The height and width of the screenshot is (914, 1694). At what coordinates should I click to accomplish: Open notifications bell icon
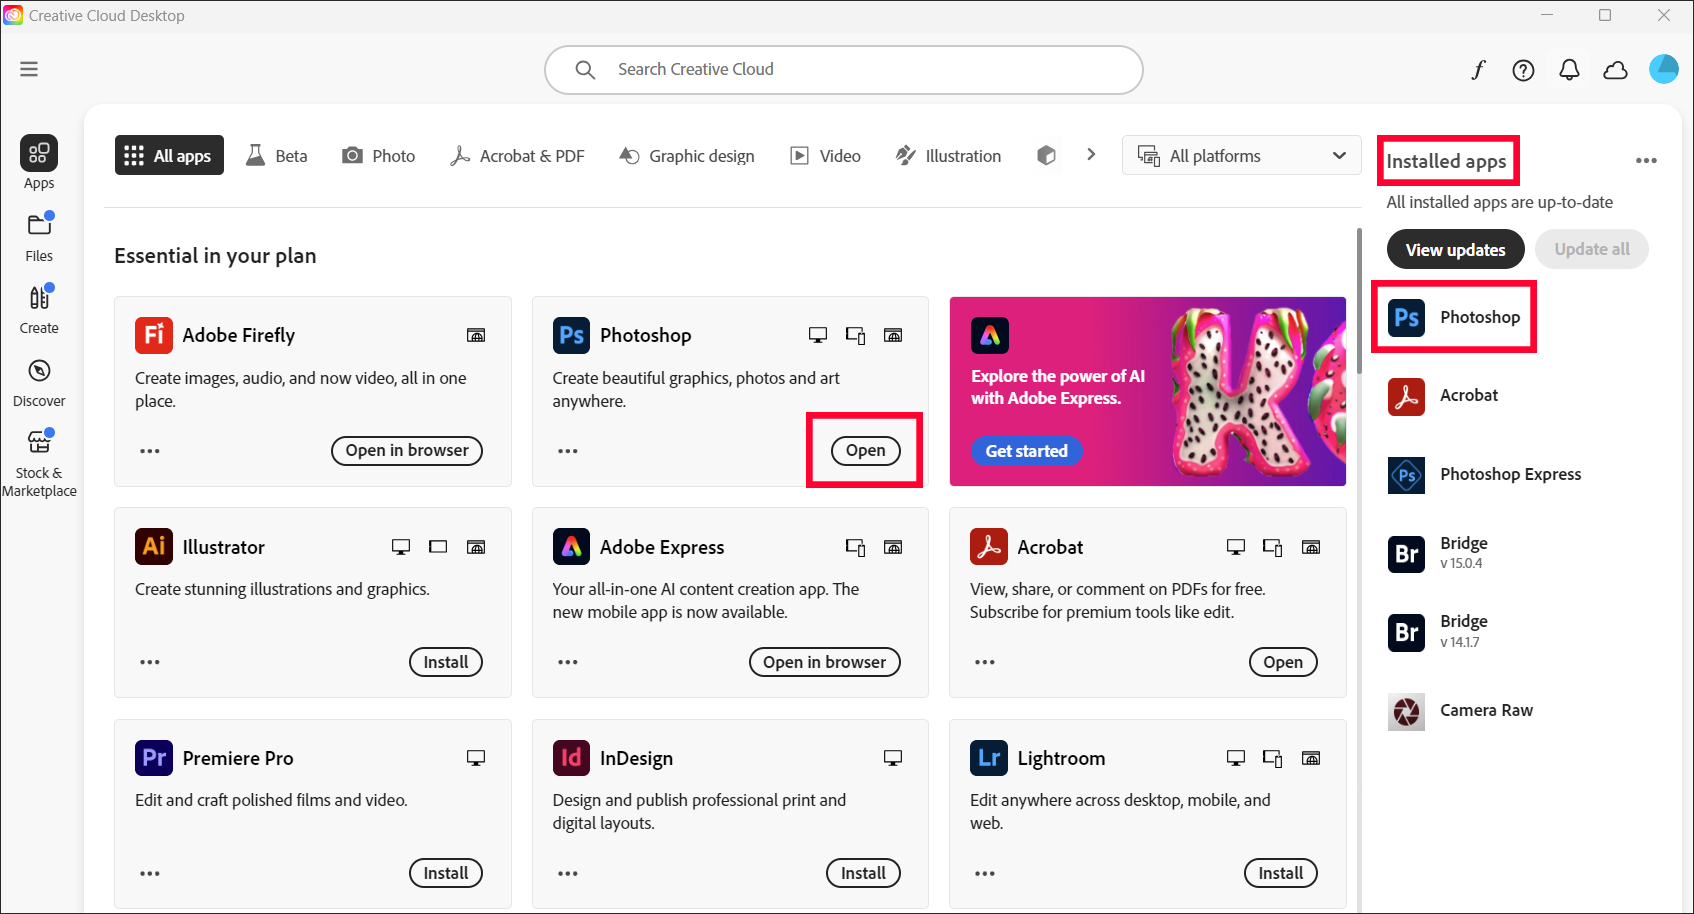point(1569,70)
